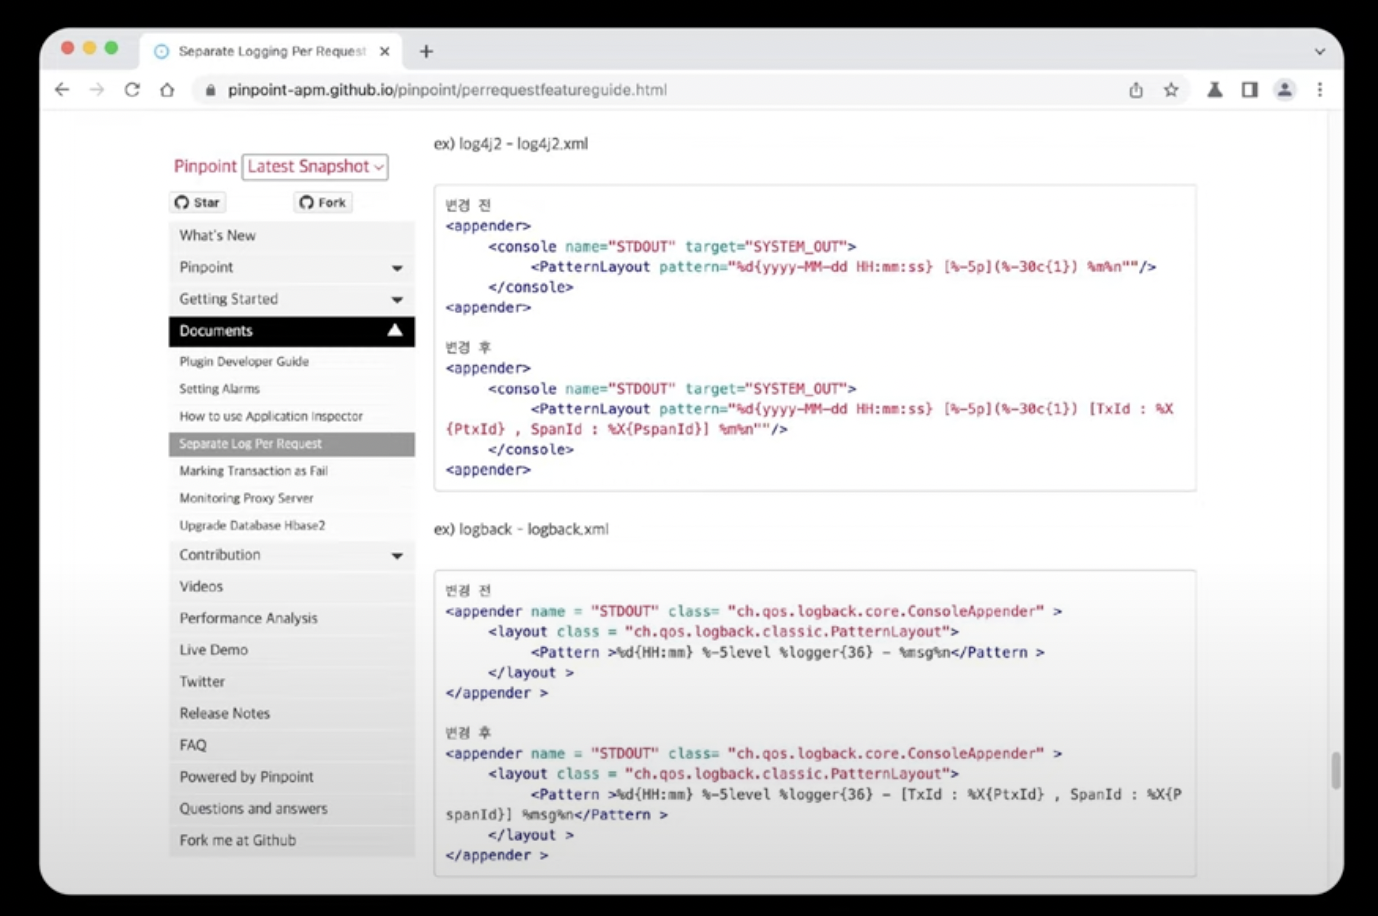1378x916 pixels.
Task: Open Performance Analysis sidebar item
Action: point(291,618)
